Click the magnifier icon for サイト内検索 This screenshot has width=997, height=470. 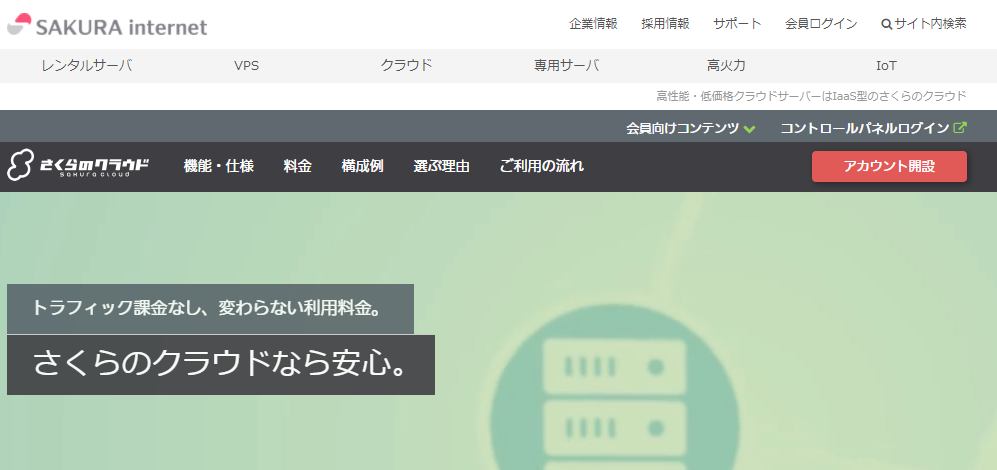pyautogui.click(x=886, y=24)
